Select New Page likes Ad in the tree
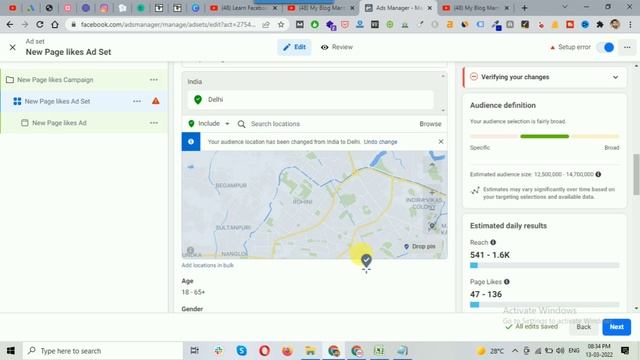Screen dimensions: 640x360 coord(59,123)
